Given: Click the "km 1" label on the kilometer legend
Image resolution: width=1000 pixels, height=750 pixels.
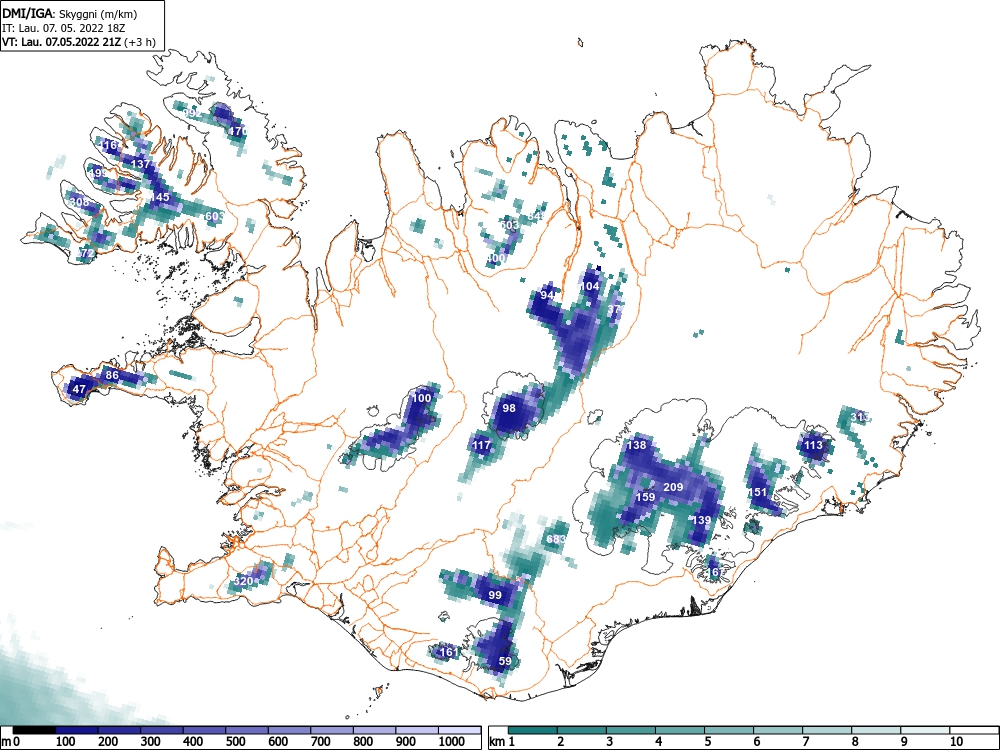Looking at the screenshot, I should click(x=503, y=742).
